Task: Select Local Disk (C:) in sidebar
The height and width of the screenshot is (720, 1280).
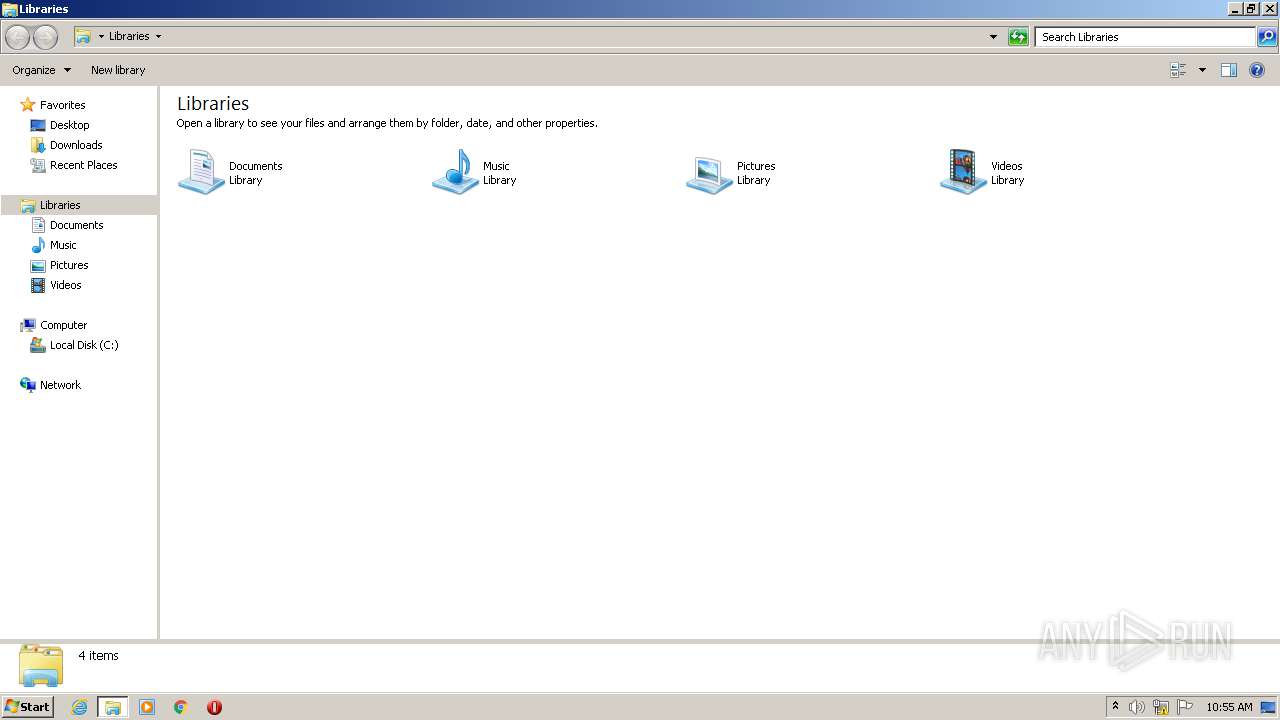Action: [84, 345]
